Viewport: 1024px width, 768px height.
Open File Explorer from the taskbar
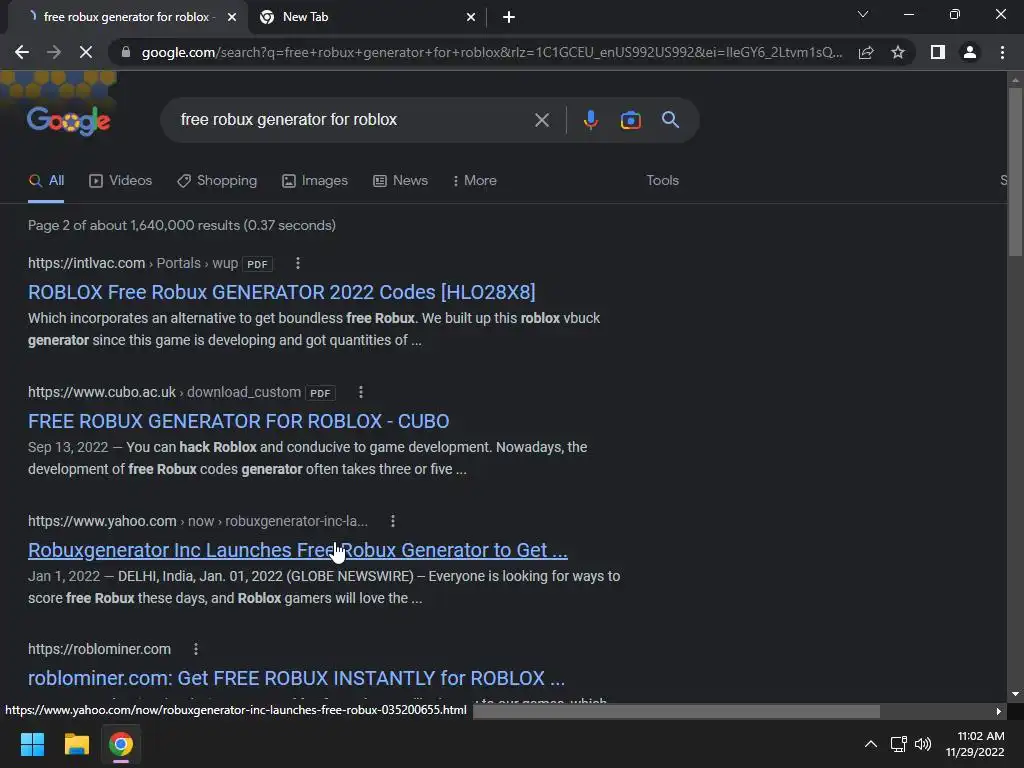click(76, 744)
